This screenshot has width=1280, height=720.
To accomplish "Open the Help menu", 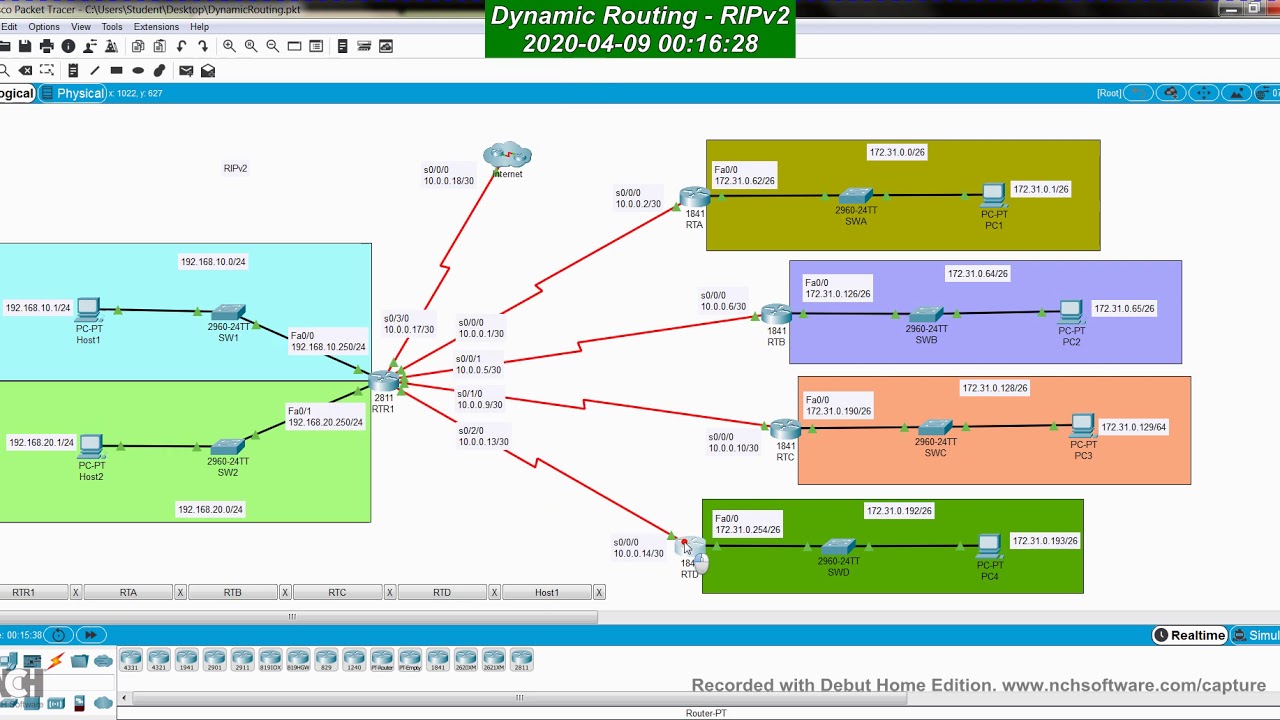I will coord(199,27).
